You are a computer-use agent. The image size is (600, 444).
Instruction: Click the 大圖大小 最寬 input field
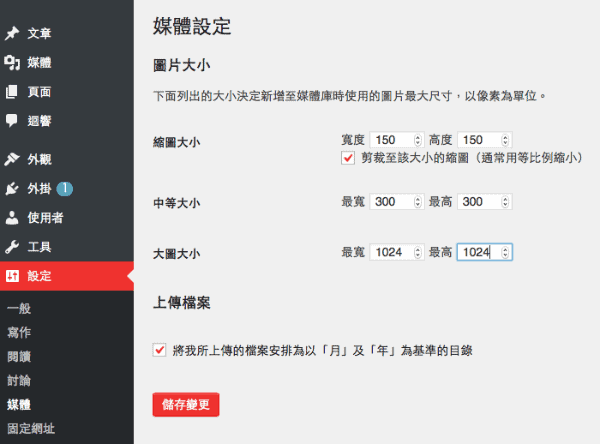[397, 252]
